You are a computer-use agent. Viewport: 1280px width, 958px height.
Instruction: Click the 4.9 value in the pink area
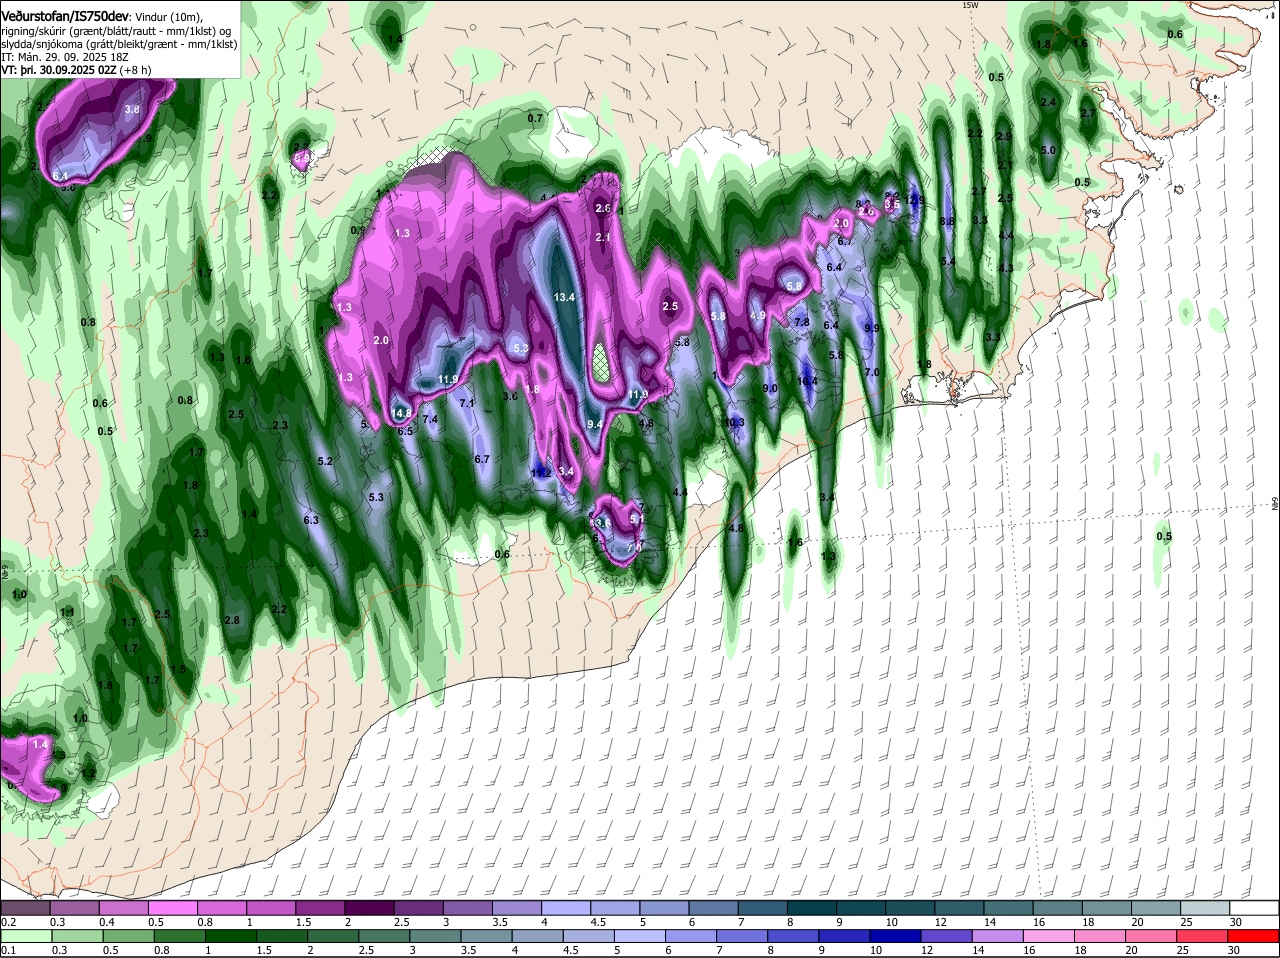click(757, 315)
